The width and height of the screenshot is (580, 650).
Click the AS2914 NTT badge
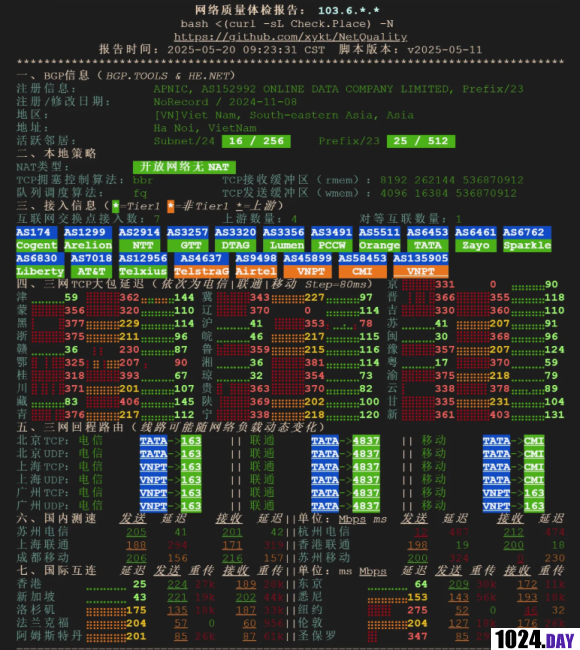point(139,239)
